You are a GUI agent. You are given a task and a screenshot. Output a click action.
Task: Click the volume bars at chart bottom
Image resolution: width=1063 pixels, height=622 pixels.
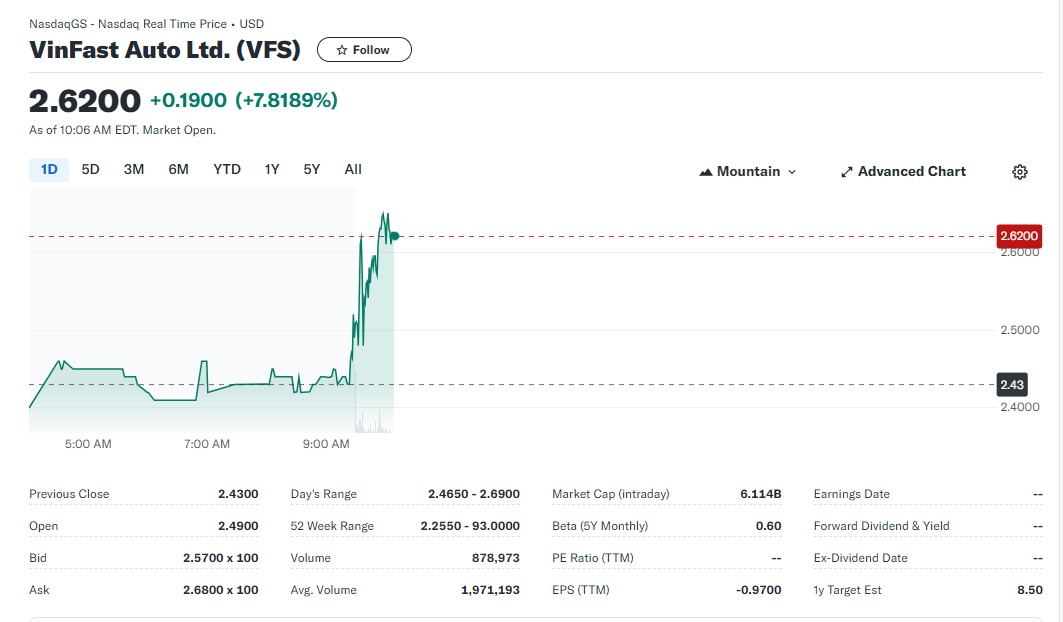[x=375, y=424]
